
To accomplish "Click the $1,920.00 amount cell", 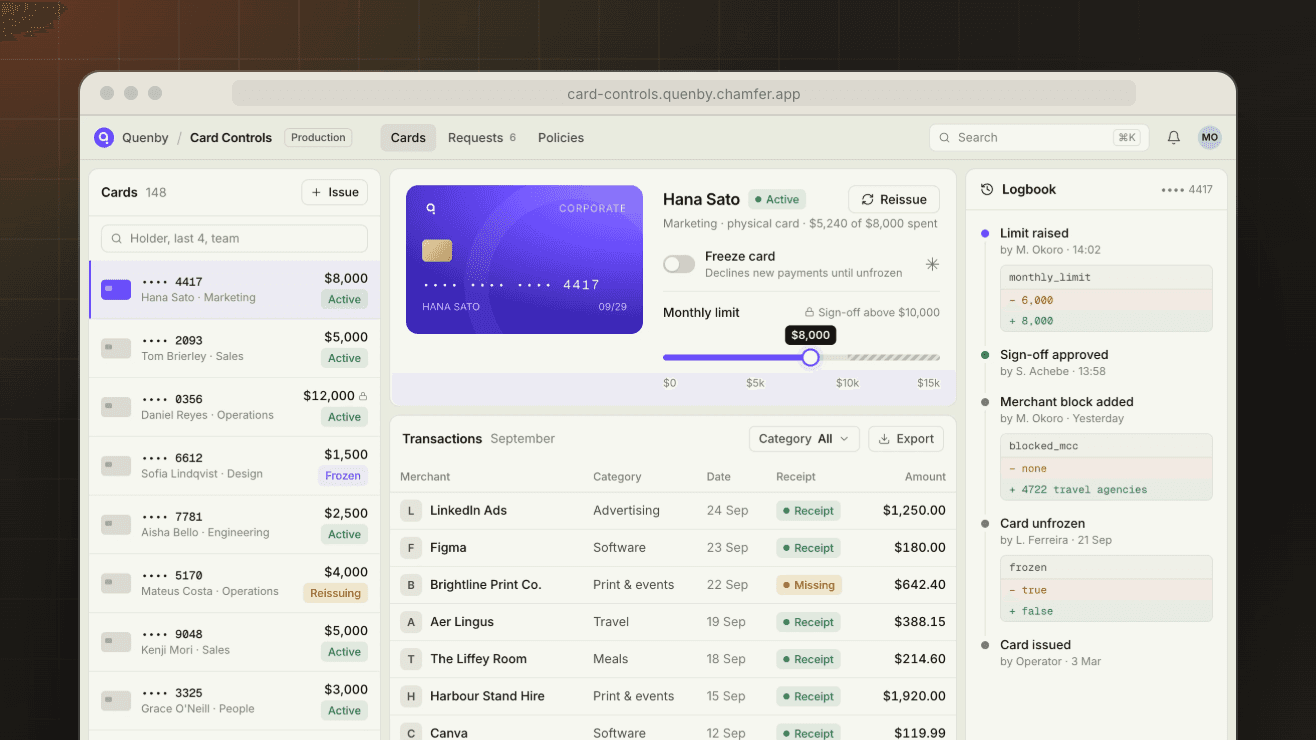I will coord(914,696).
